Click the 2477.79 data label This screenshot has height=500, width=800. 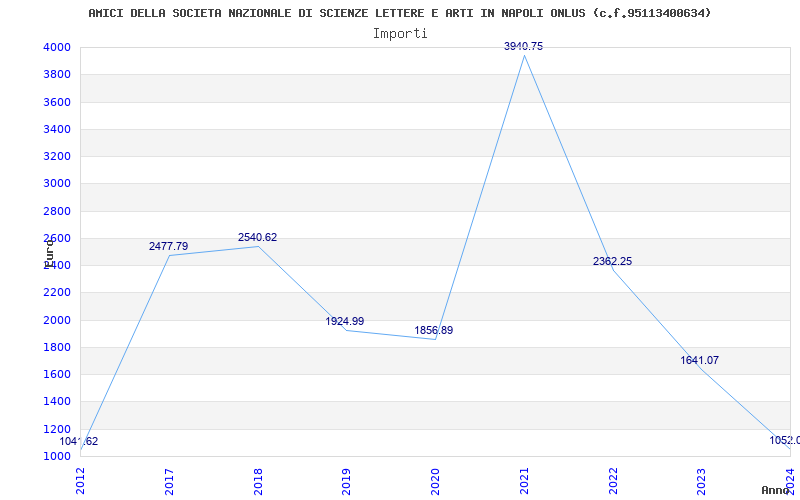(168, 246)
